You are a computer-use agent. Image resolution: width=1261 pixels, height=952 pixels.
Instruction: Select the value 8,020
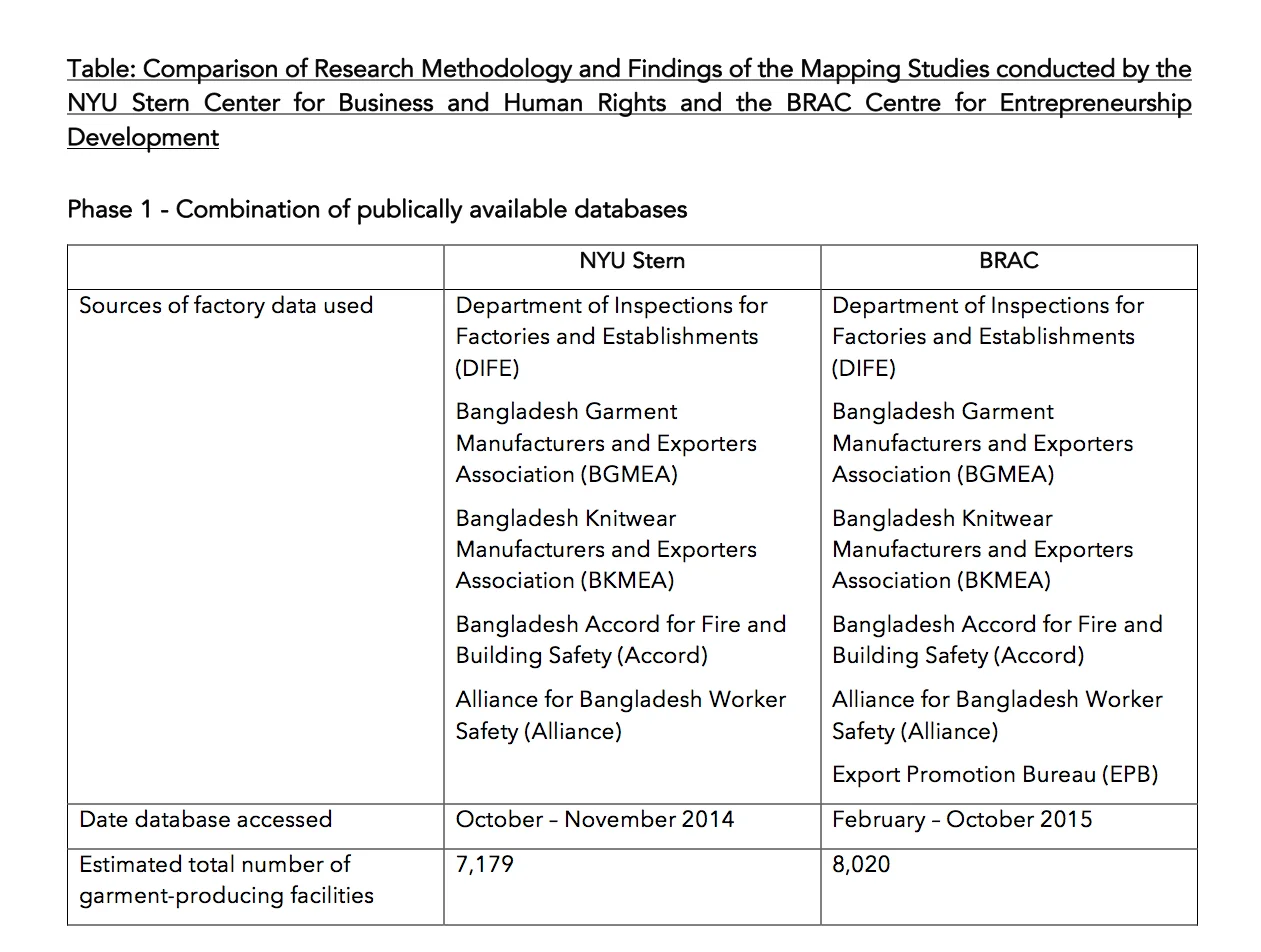[x=861, y=865]
